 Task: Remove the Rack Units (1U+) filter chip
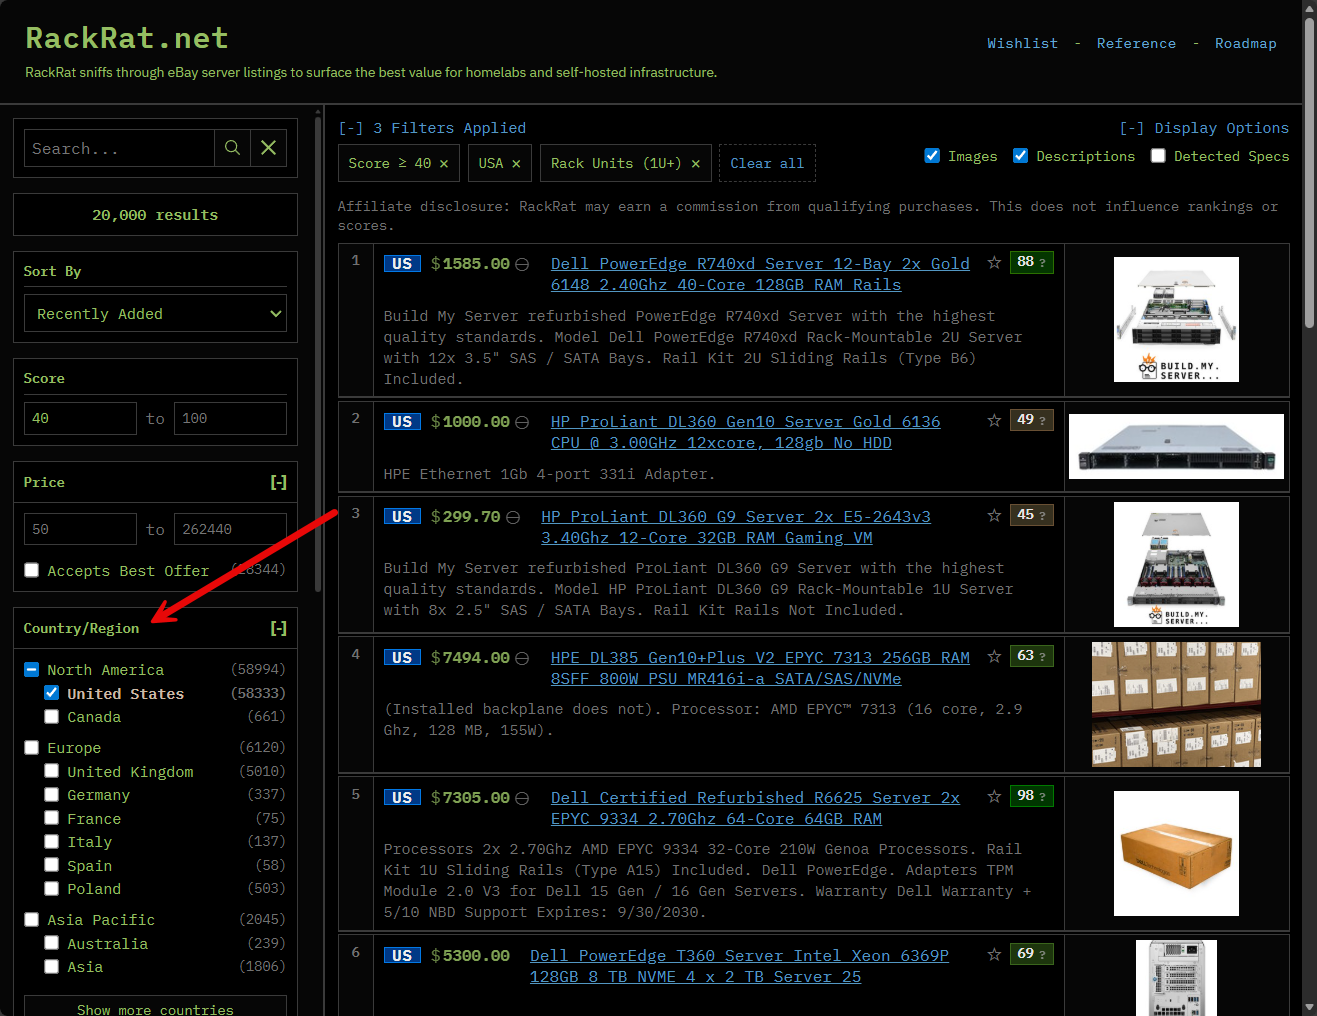(696, 163)
